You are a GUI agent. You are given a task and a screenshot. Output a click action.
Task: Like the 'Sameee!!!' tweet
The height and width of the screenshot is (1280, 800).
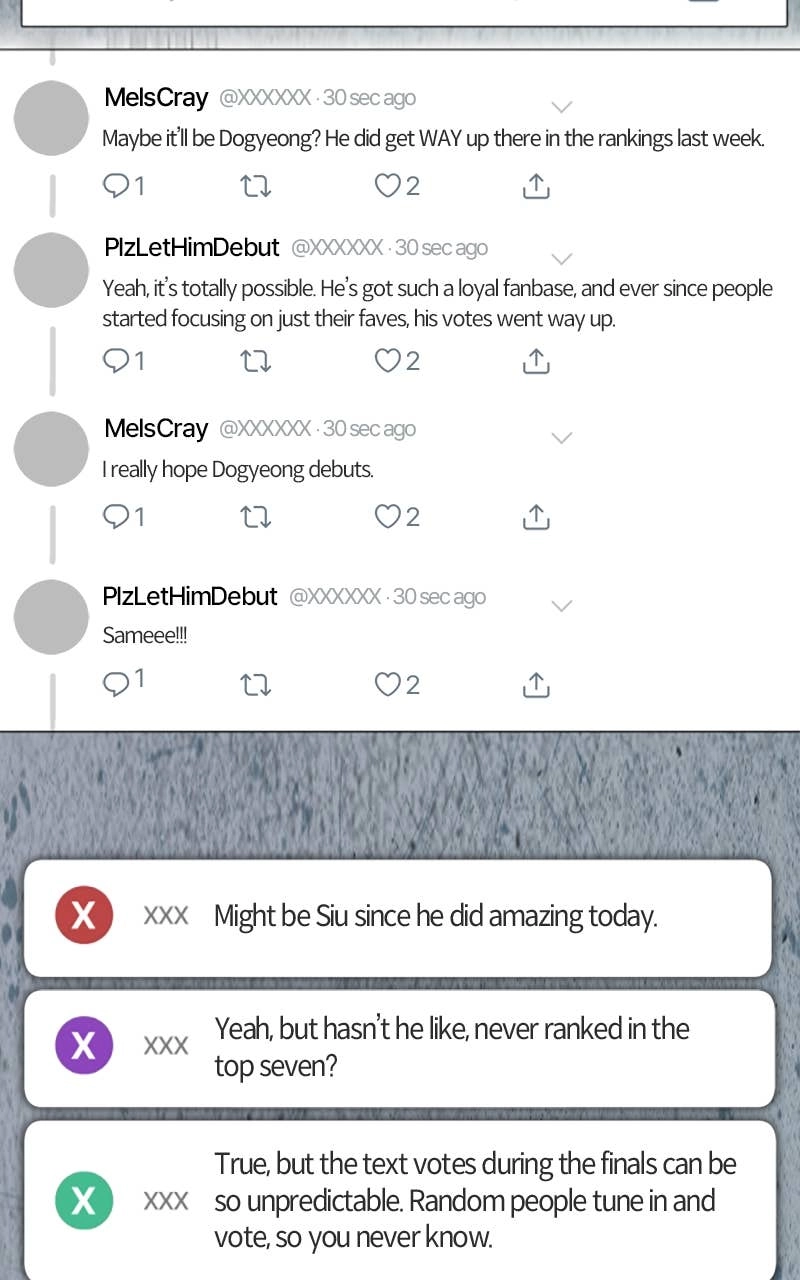[x=397, y=684]
